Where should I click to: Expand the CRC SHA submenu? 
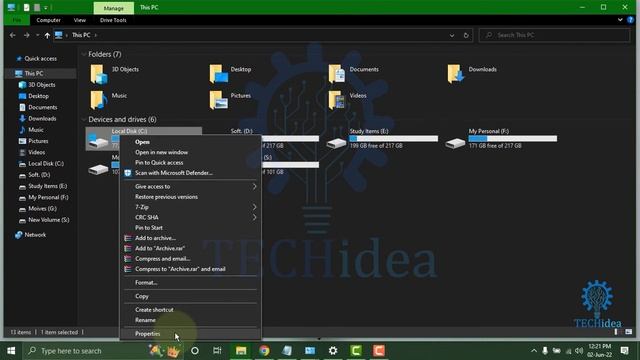click(190, 218)
